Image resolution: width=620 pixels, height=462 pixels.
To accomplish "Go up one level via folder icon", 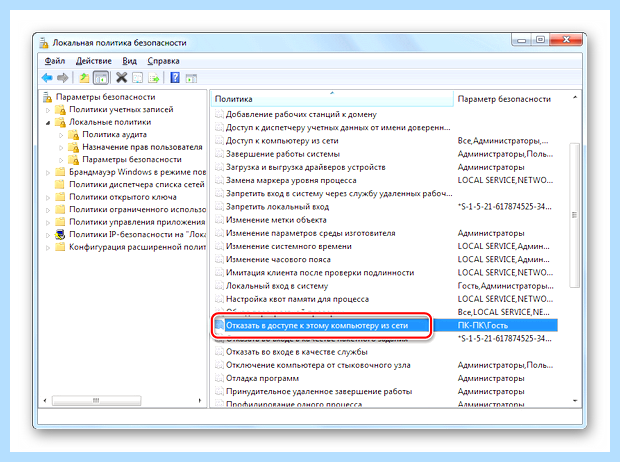I will 84,78.
